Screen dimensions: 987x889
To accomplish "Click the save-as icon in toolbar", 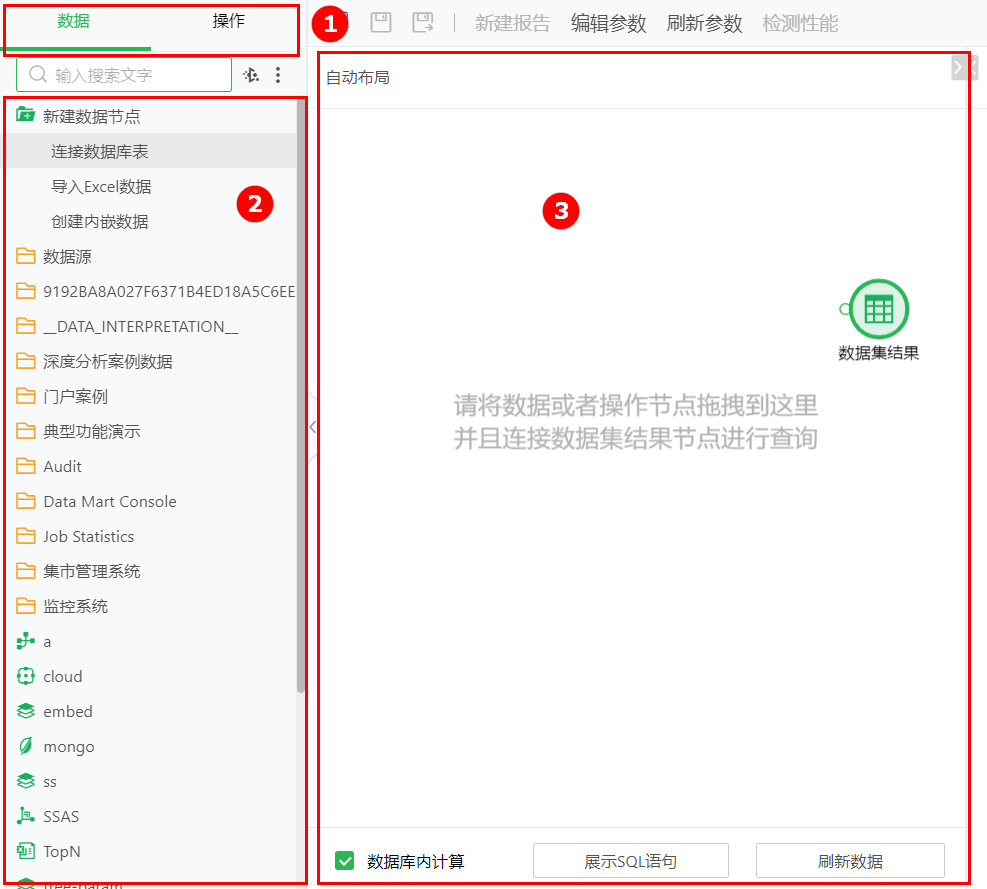I will tap(423, 23).
